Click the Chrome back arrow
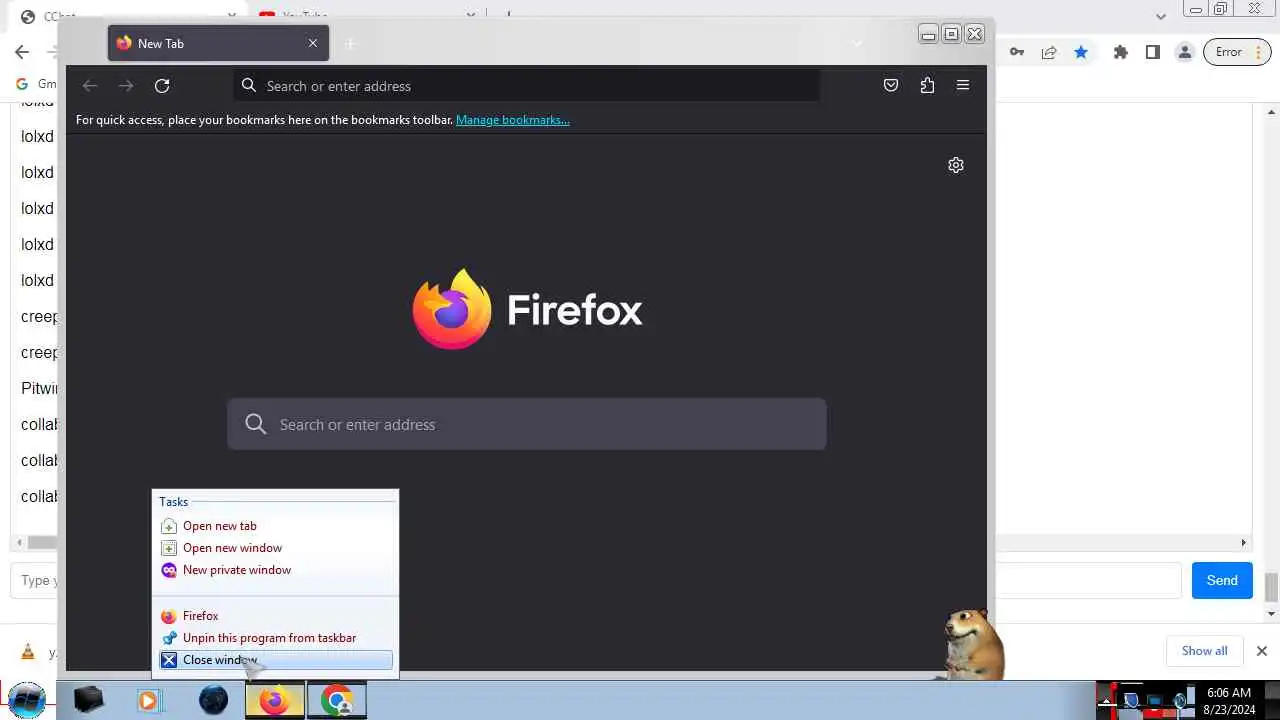 click(22, 52)
